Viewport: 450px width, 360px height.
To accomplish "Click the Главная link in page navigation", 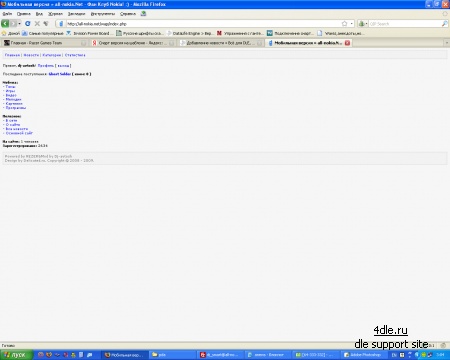I will pyautogui.click(x=12, y=55).
